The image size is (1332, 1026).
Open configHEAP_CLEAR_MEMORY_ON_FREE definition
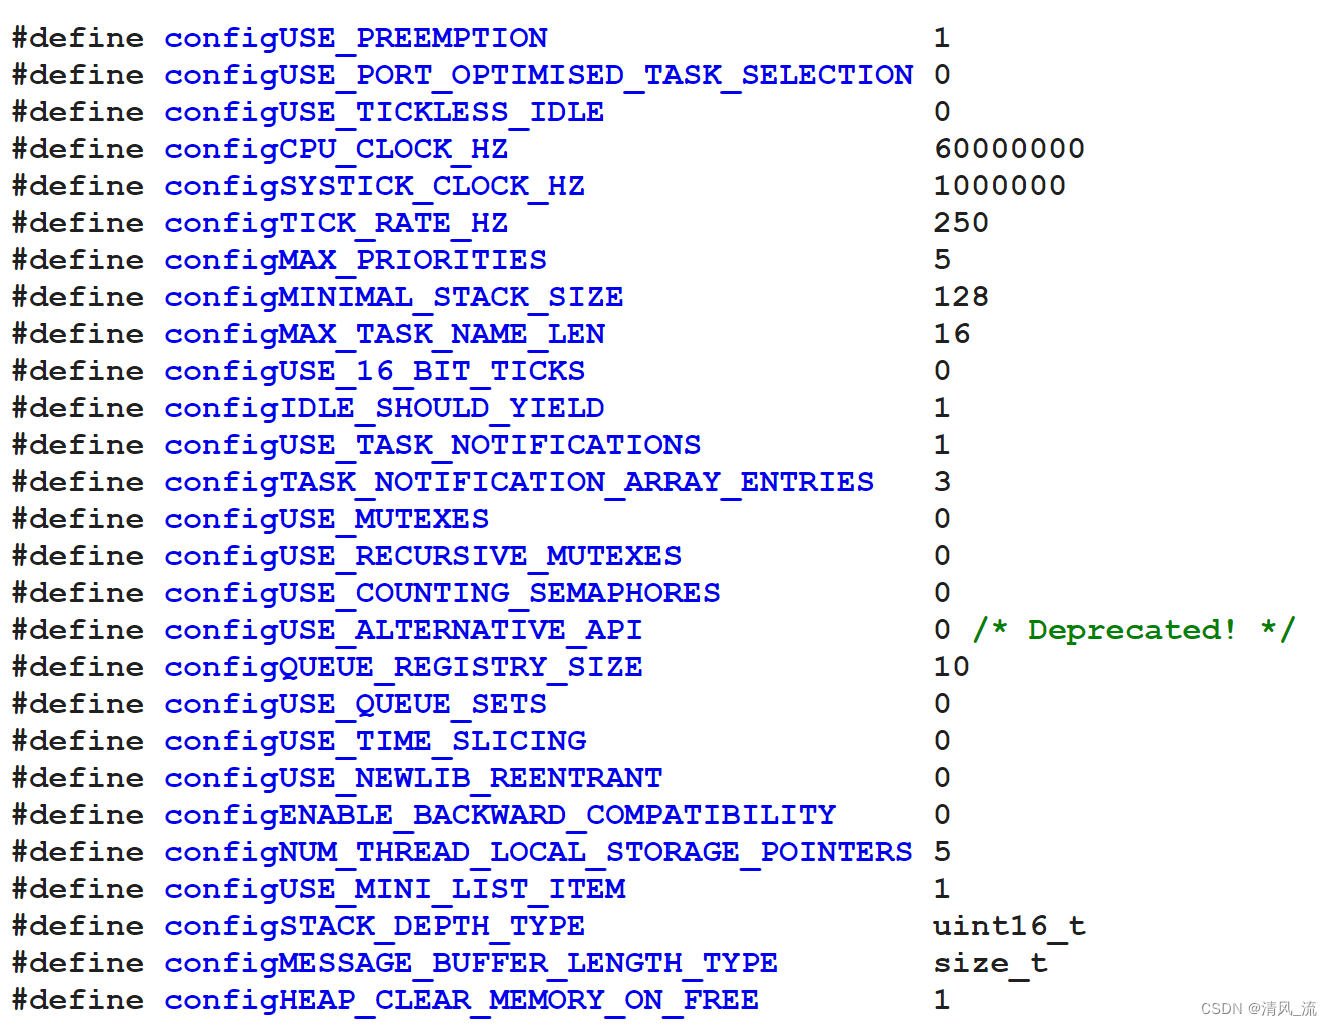[461, 1000]
